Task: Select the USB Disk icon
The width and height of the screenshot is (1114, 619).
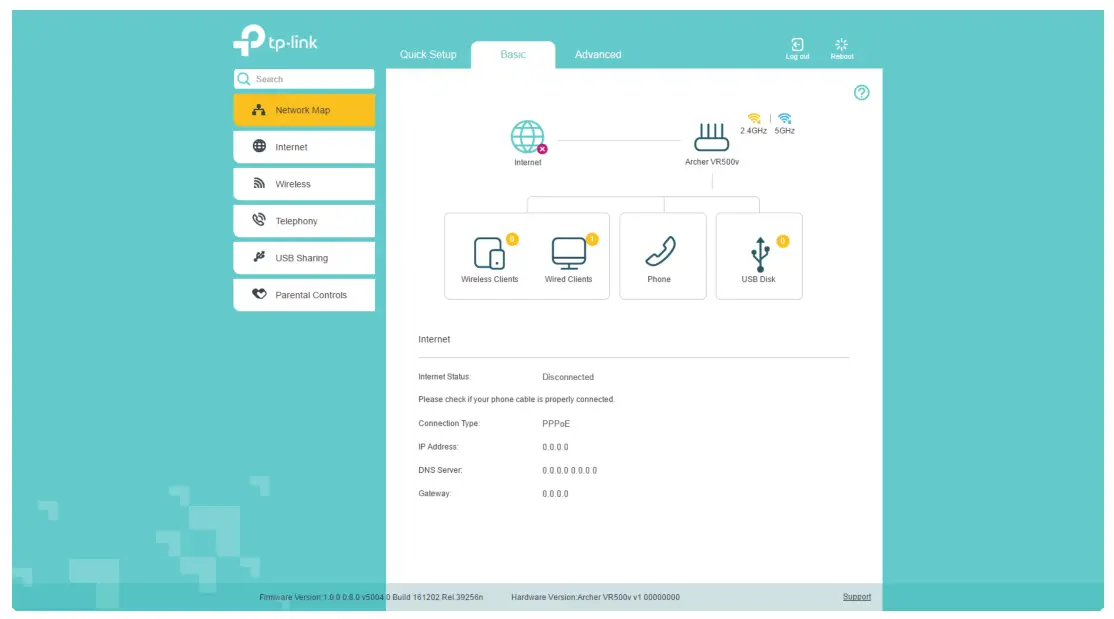Action: (759, 254)
